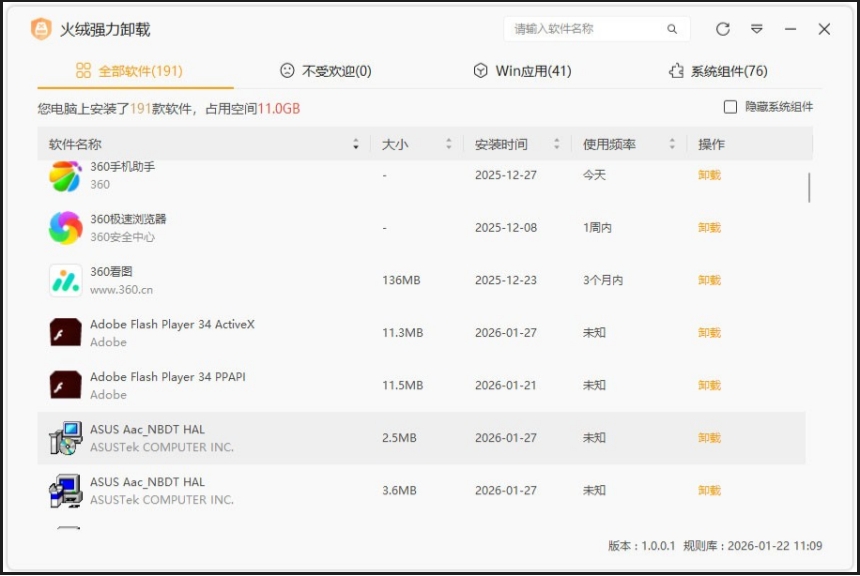Click the search magnifier icon
The height and width of the screenshot is (576, 860).
click(672, 29)
